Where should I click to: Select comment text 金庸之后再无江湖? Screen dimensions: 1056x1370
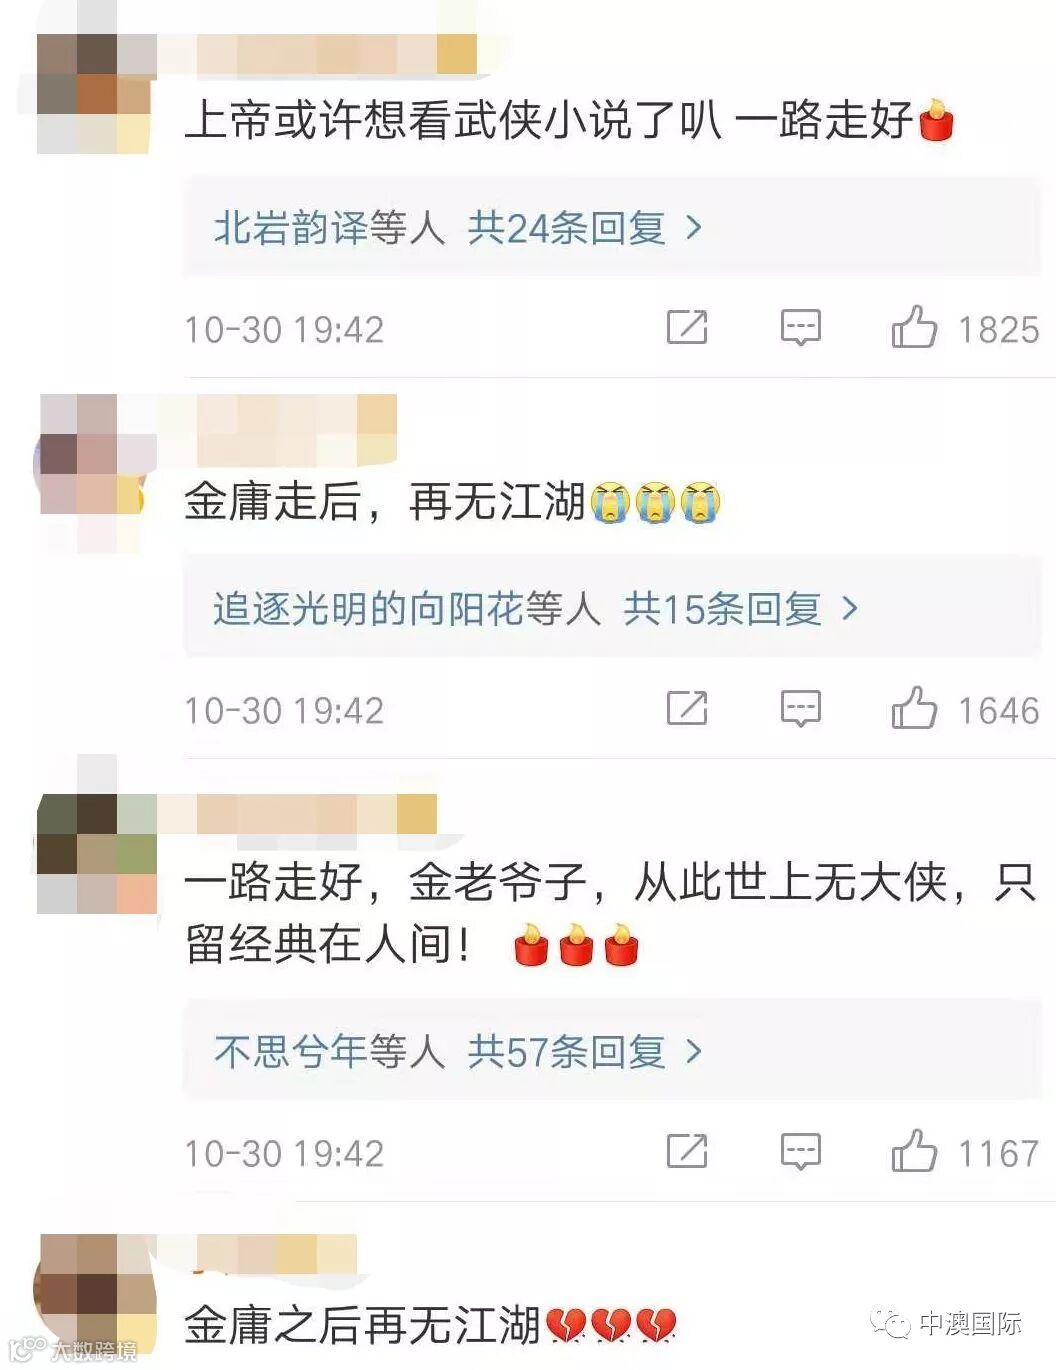(x=362, y=1325)
